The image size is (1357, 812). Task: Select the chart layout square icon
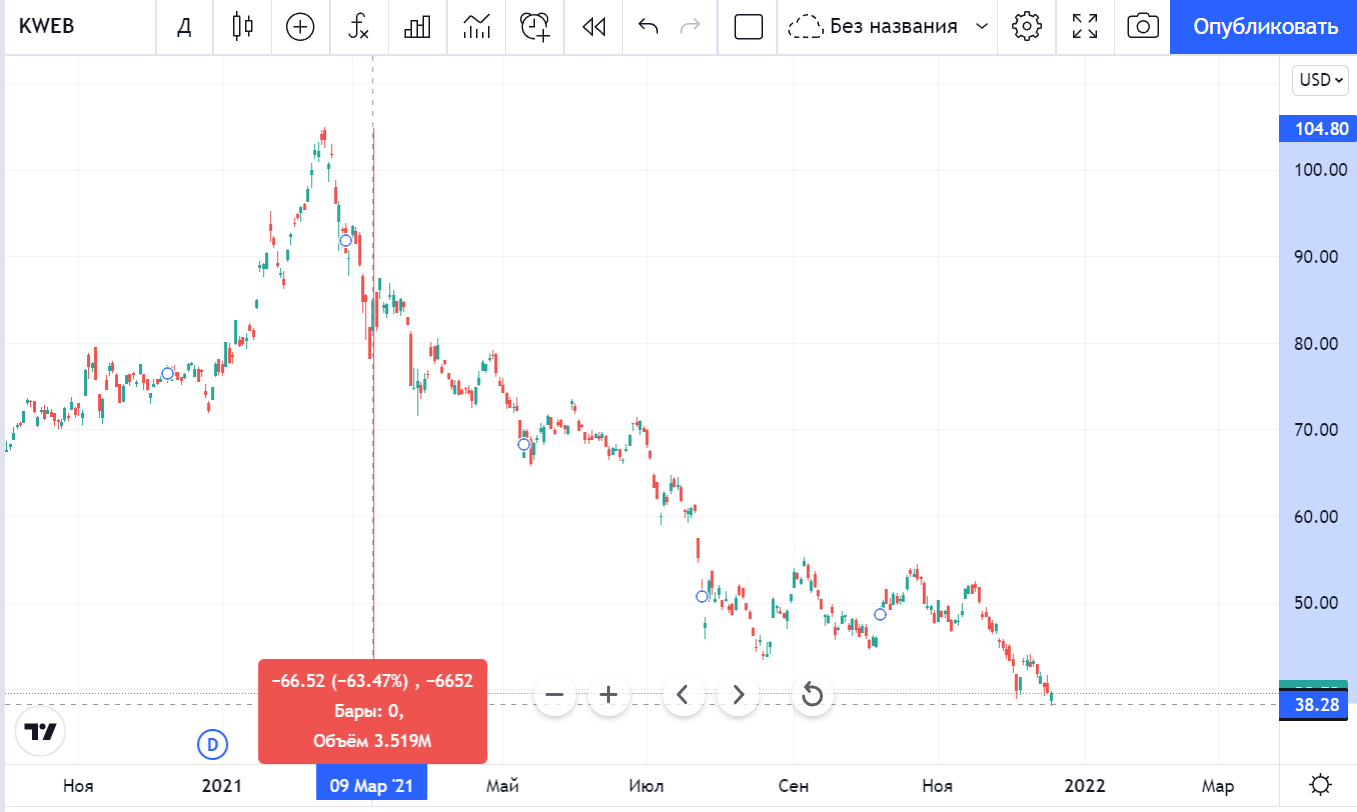tap(748, 27)
